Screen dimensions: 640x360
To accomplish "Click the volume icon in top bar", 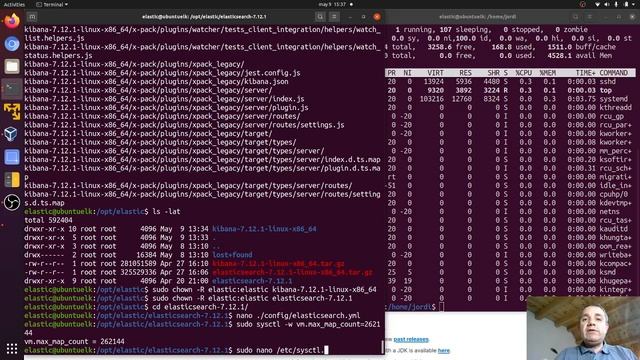I will click(x=607, y=4).
